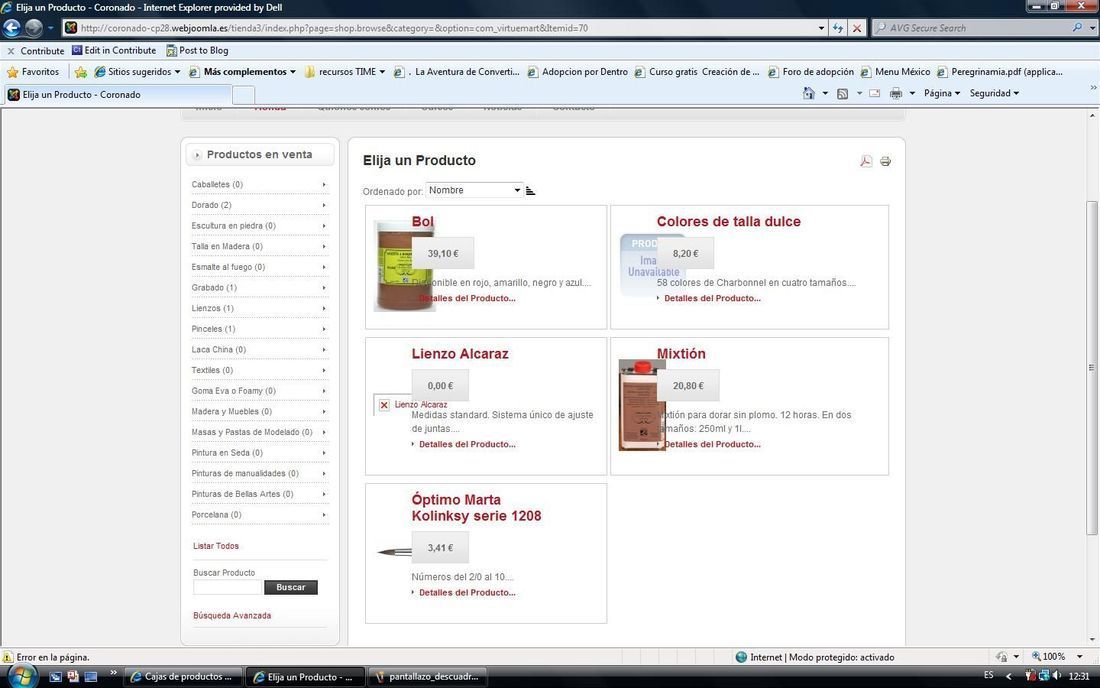Click the error warning icon in status bar

coord(8,657)
